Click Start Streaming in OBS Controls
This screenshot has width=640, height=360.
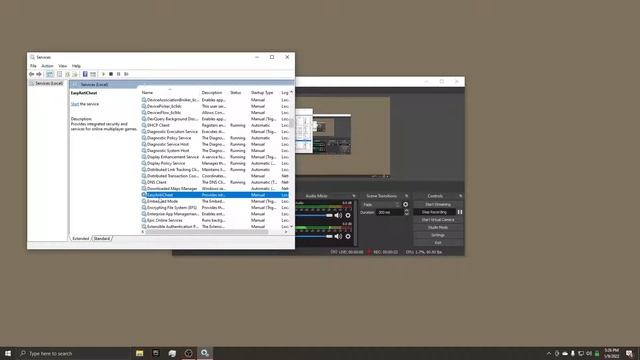[x=438, y=204]
